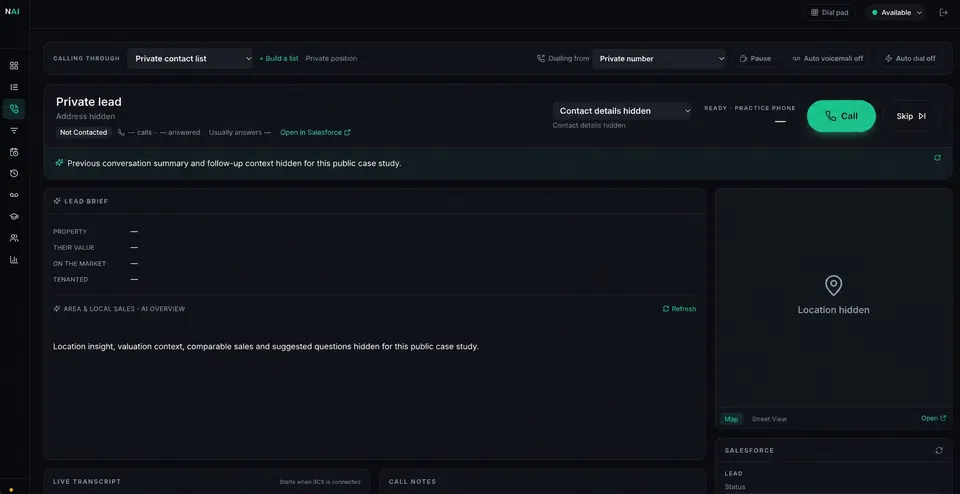Screen dimensions: 960x494
Task: Click the Location hidden text
Action: coord(833,310)
